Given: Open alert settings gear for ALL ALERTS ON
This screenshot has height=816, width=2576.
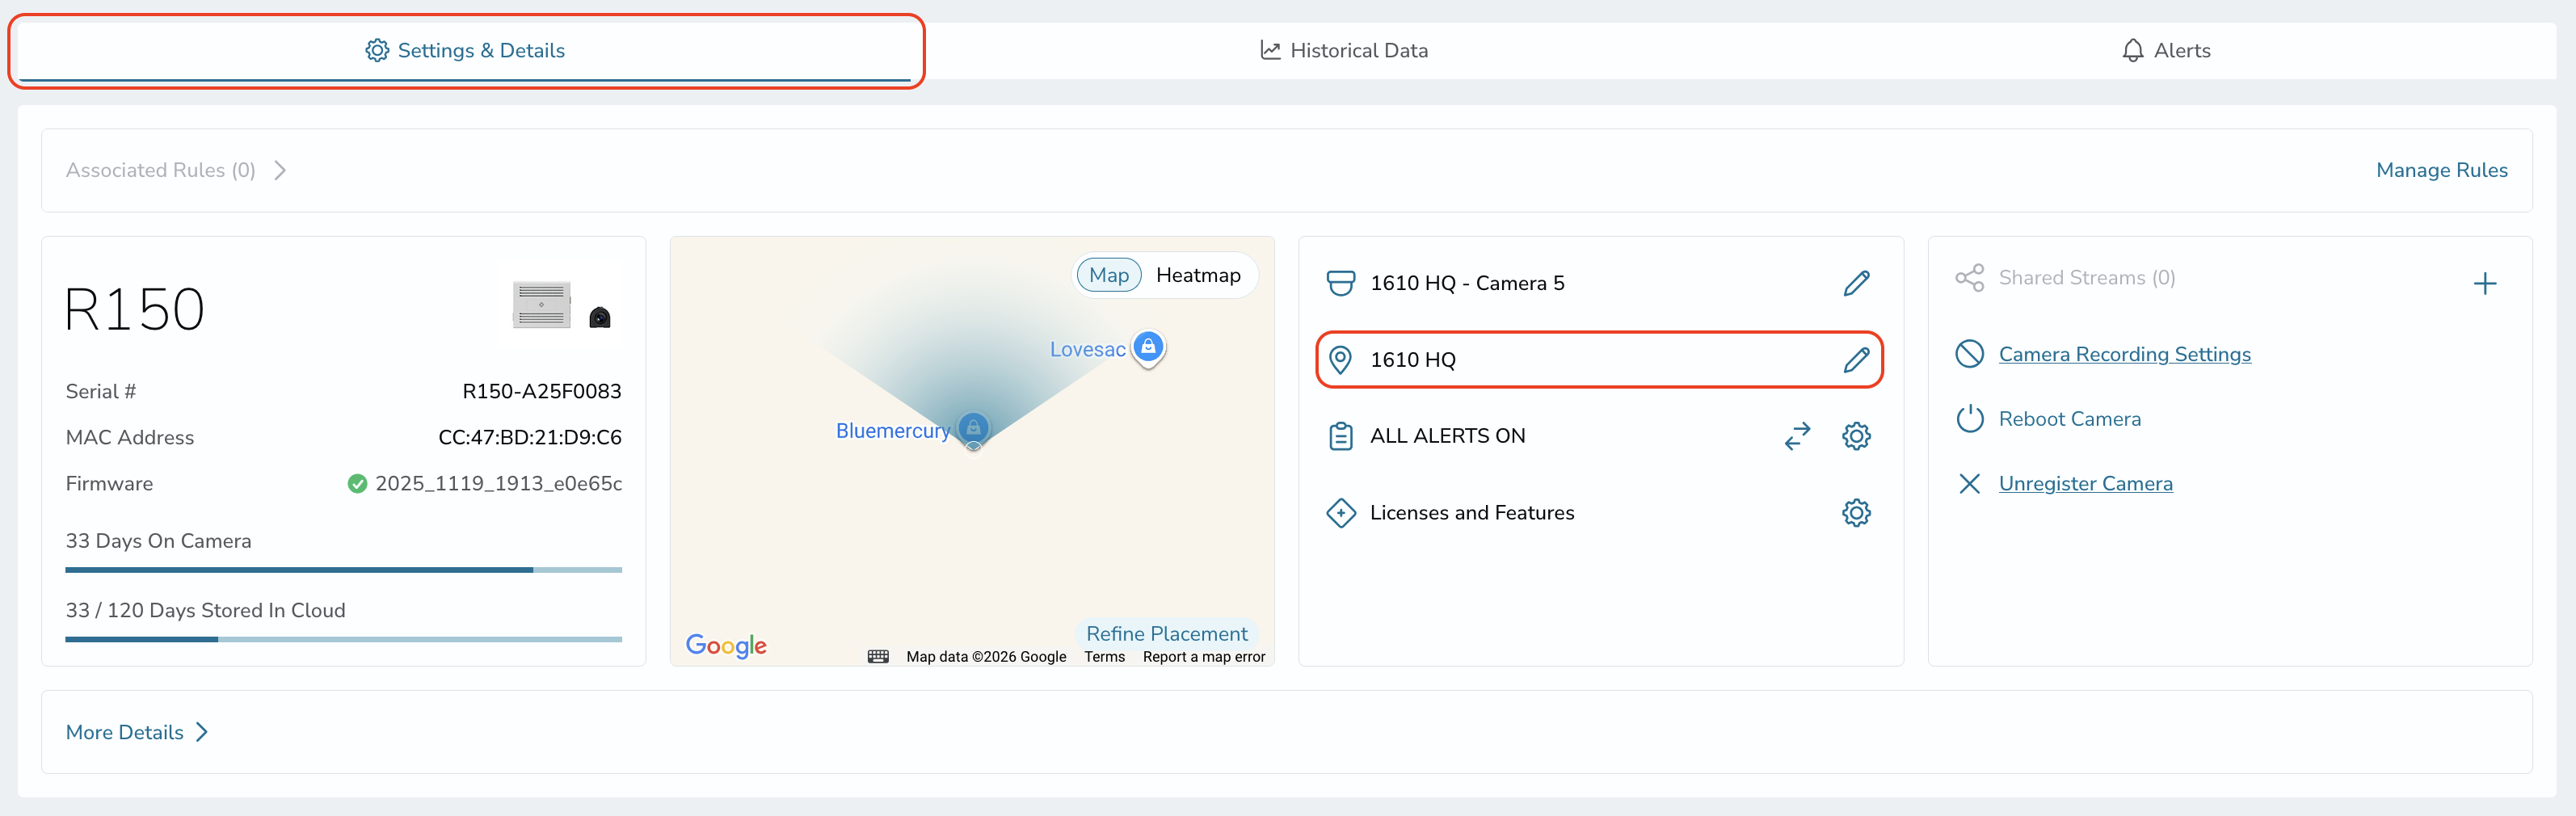Looking at the screenshot, I should coord(1856,436).
